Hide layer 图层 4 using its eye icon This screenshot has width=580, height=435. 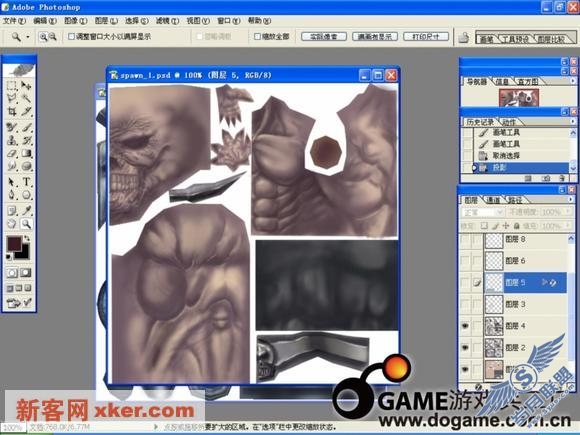tap(465, 326)
